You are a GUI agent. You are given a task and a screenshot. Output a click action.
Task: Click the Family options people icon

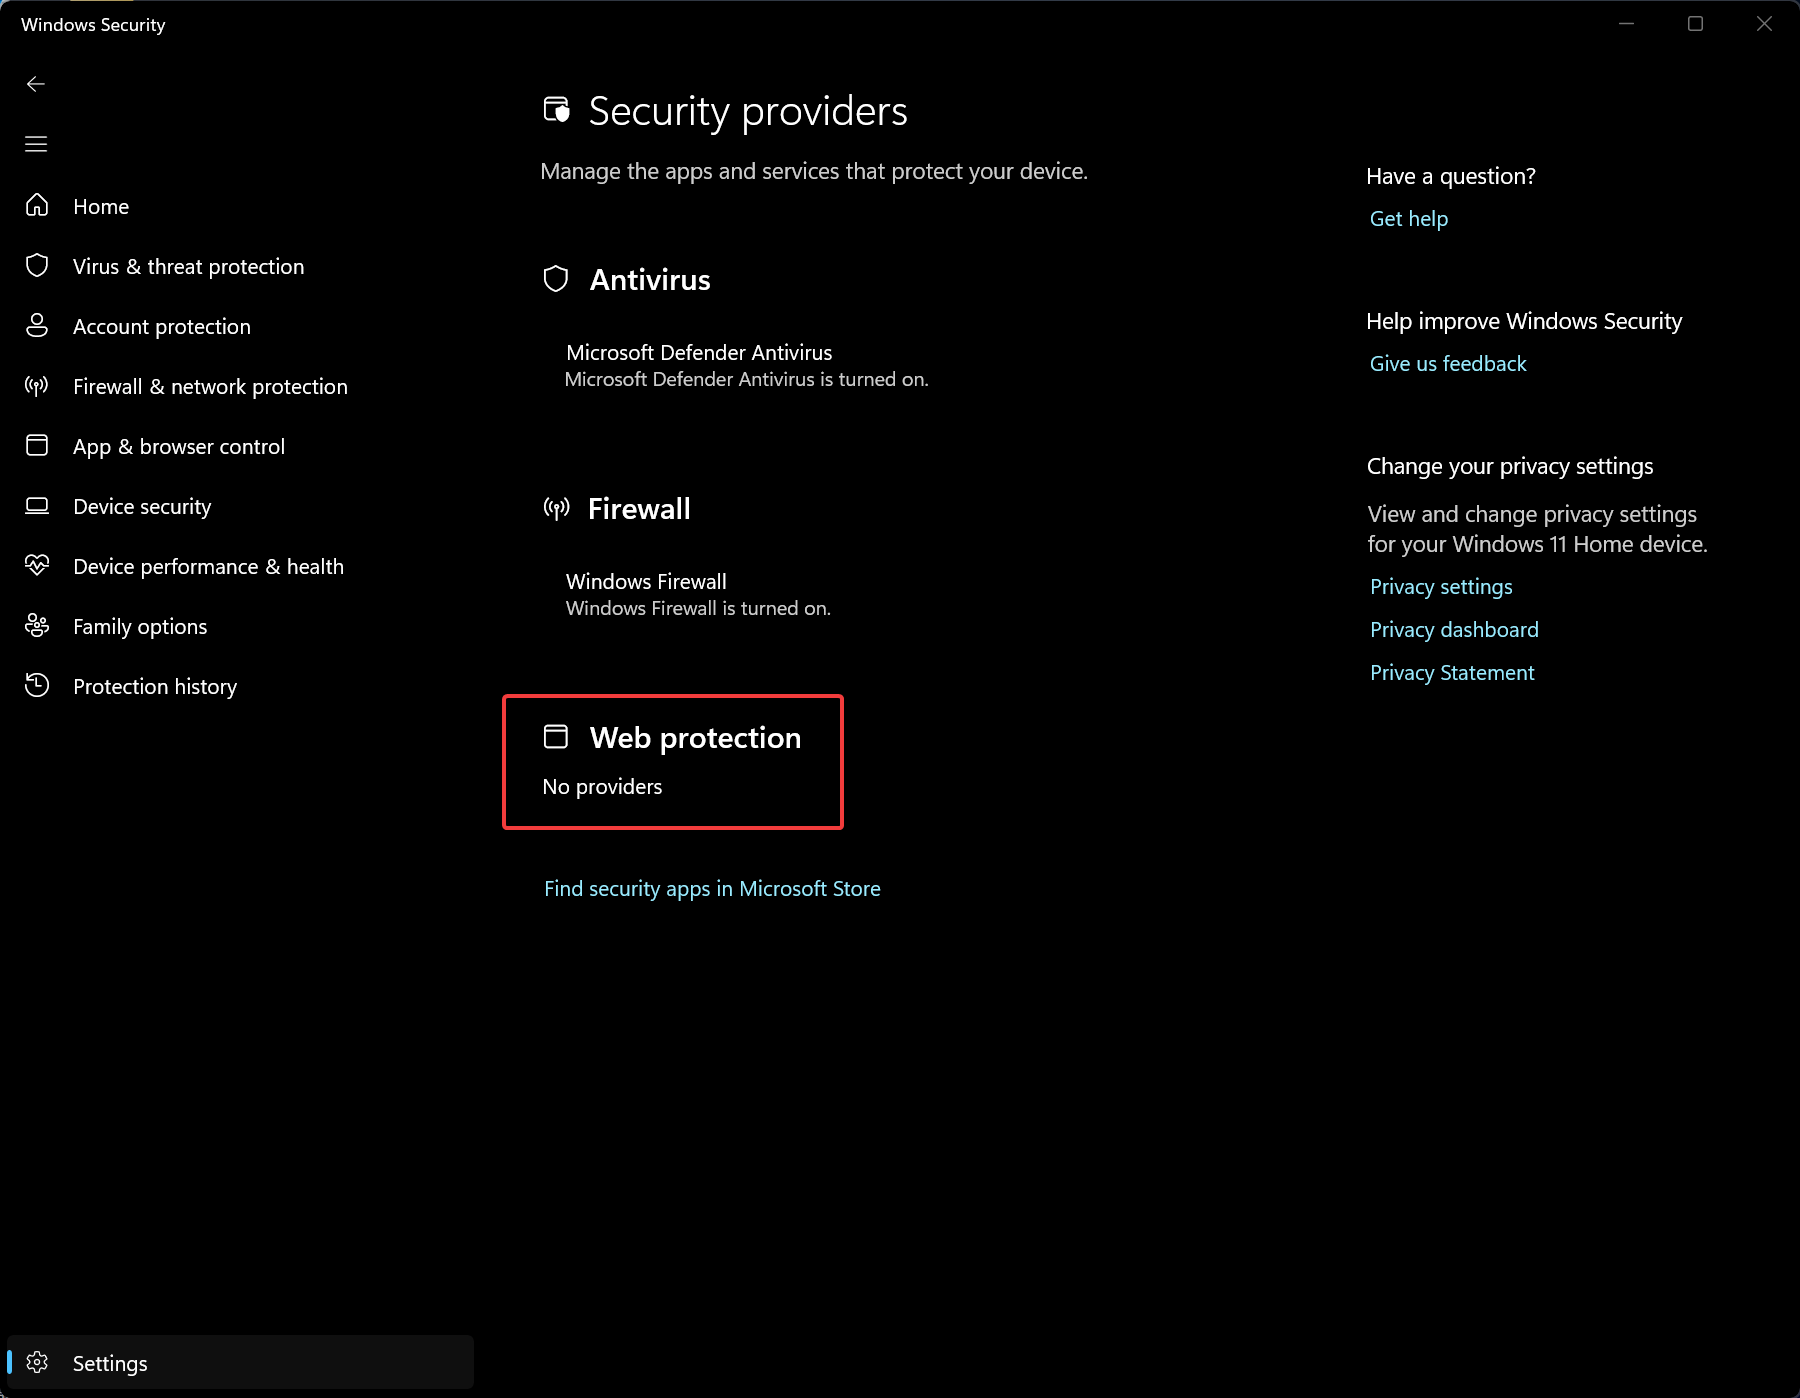pos(37,626)
